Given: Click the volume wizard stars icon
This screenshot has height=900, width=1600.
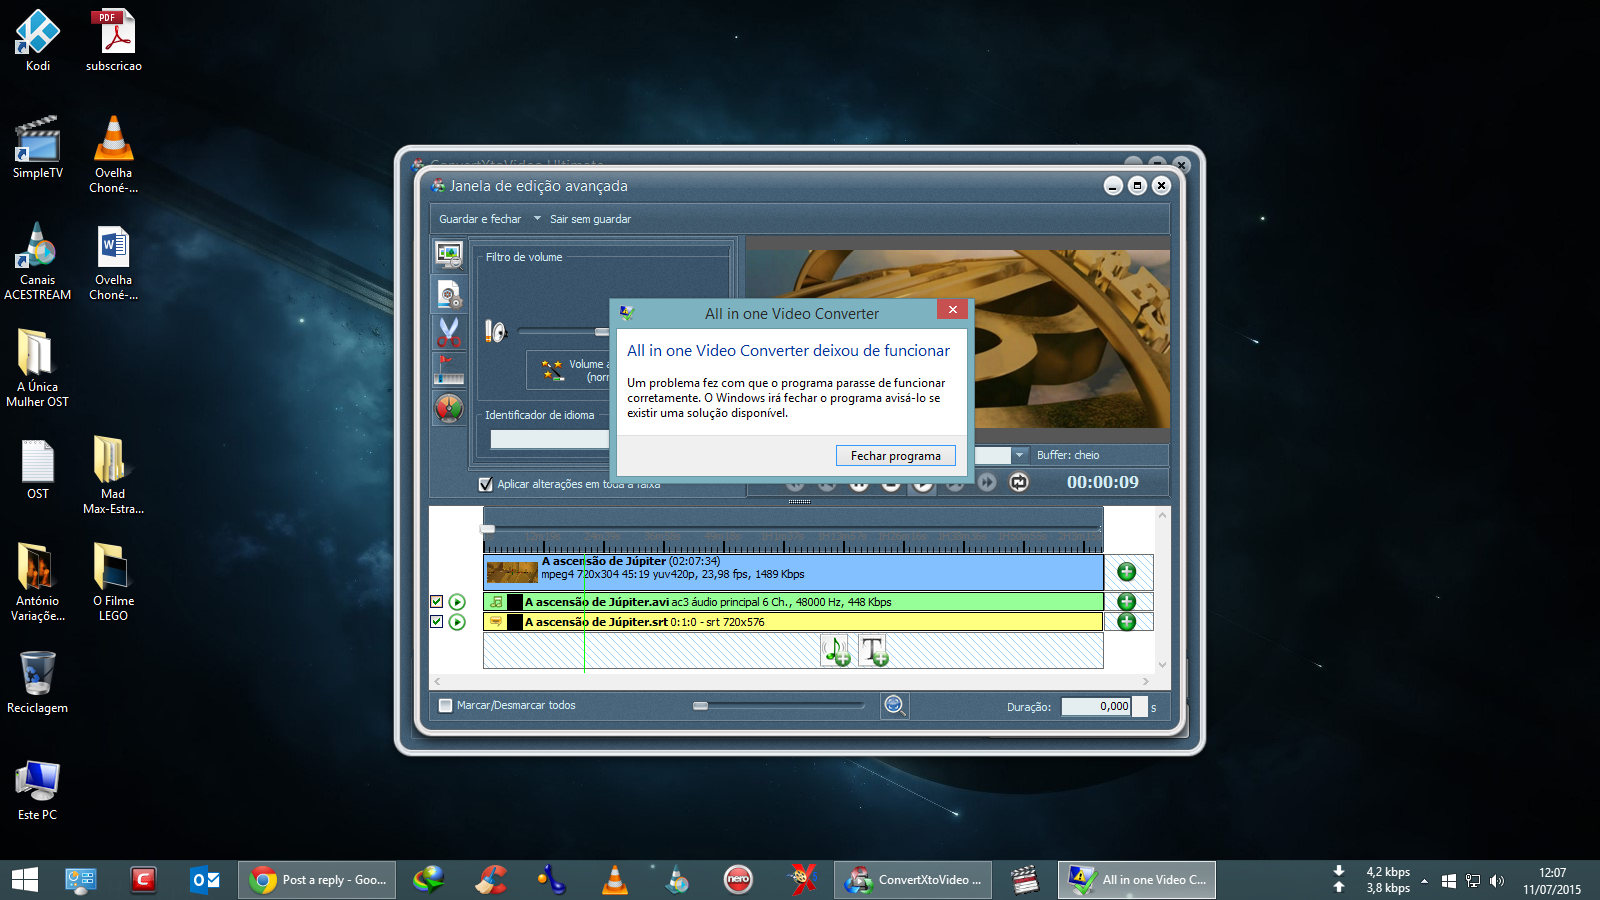Looking at the screenshot, I should (x=551, y=371).
